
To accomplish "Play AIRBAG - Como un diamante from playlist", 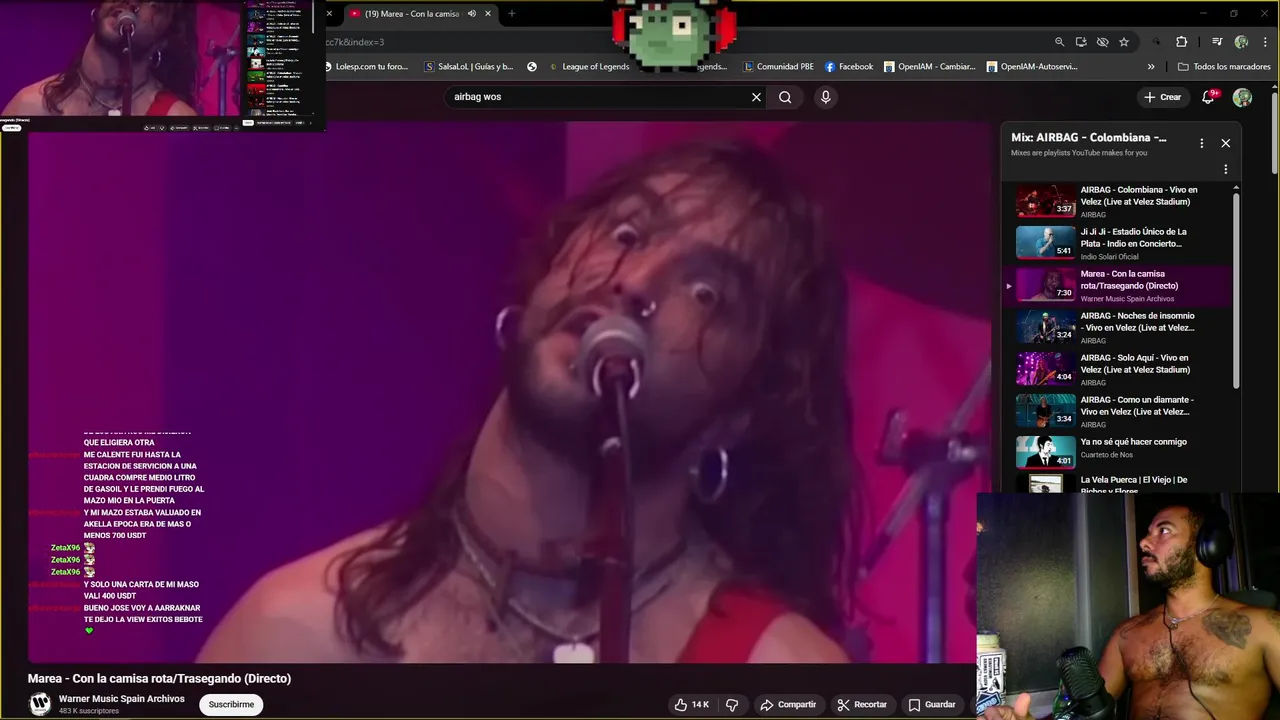I will pyautogui.click(x=1116, y=411).
